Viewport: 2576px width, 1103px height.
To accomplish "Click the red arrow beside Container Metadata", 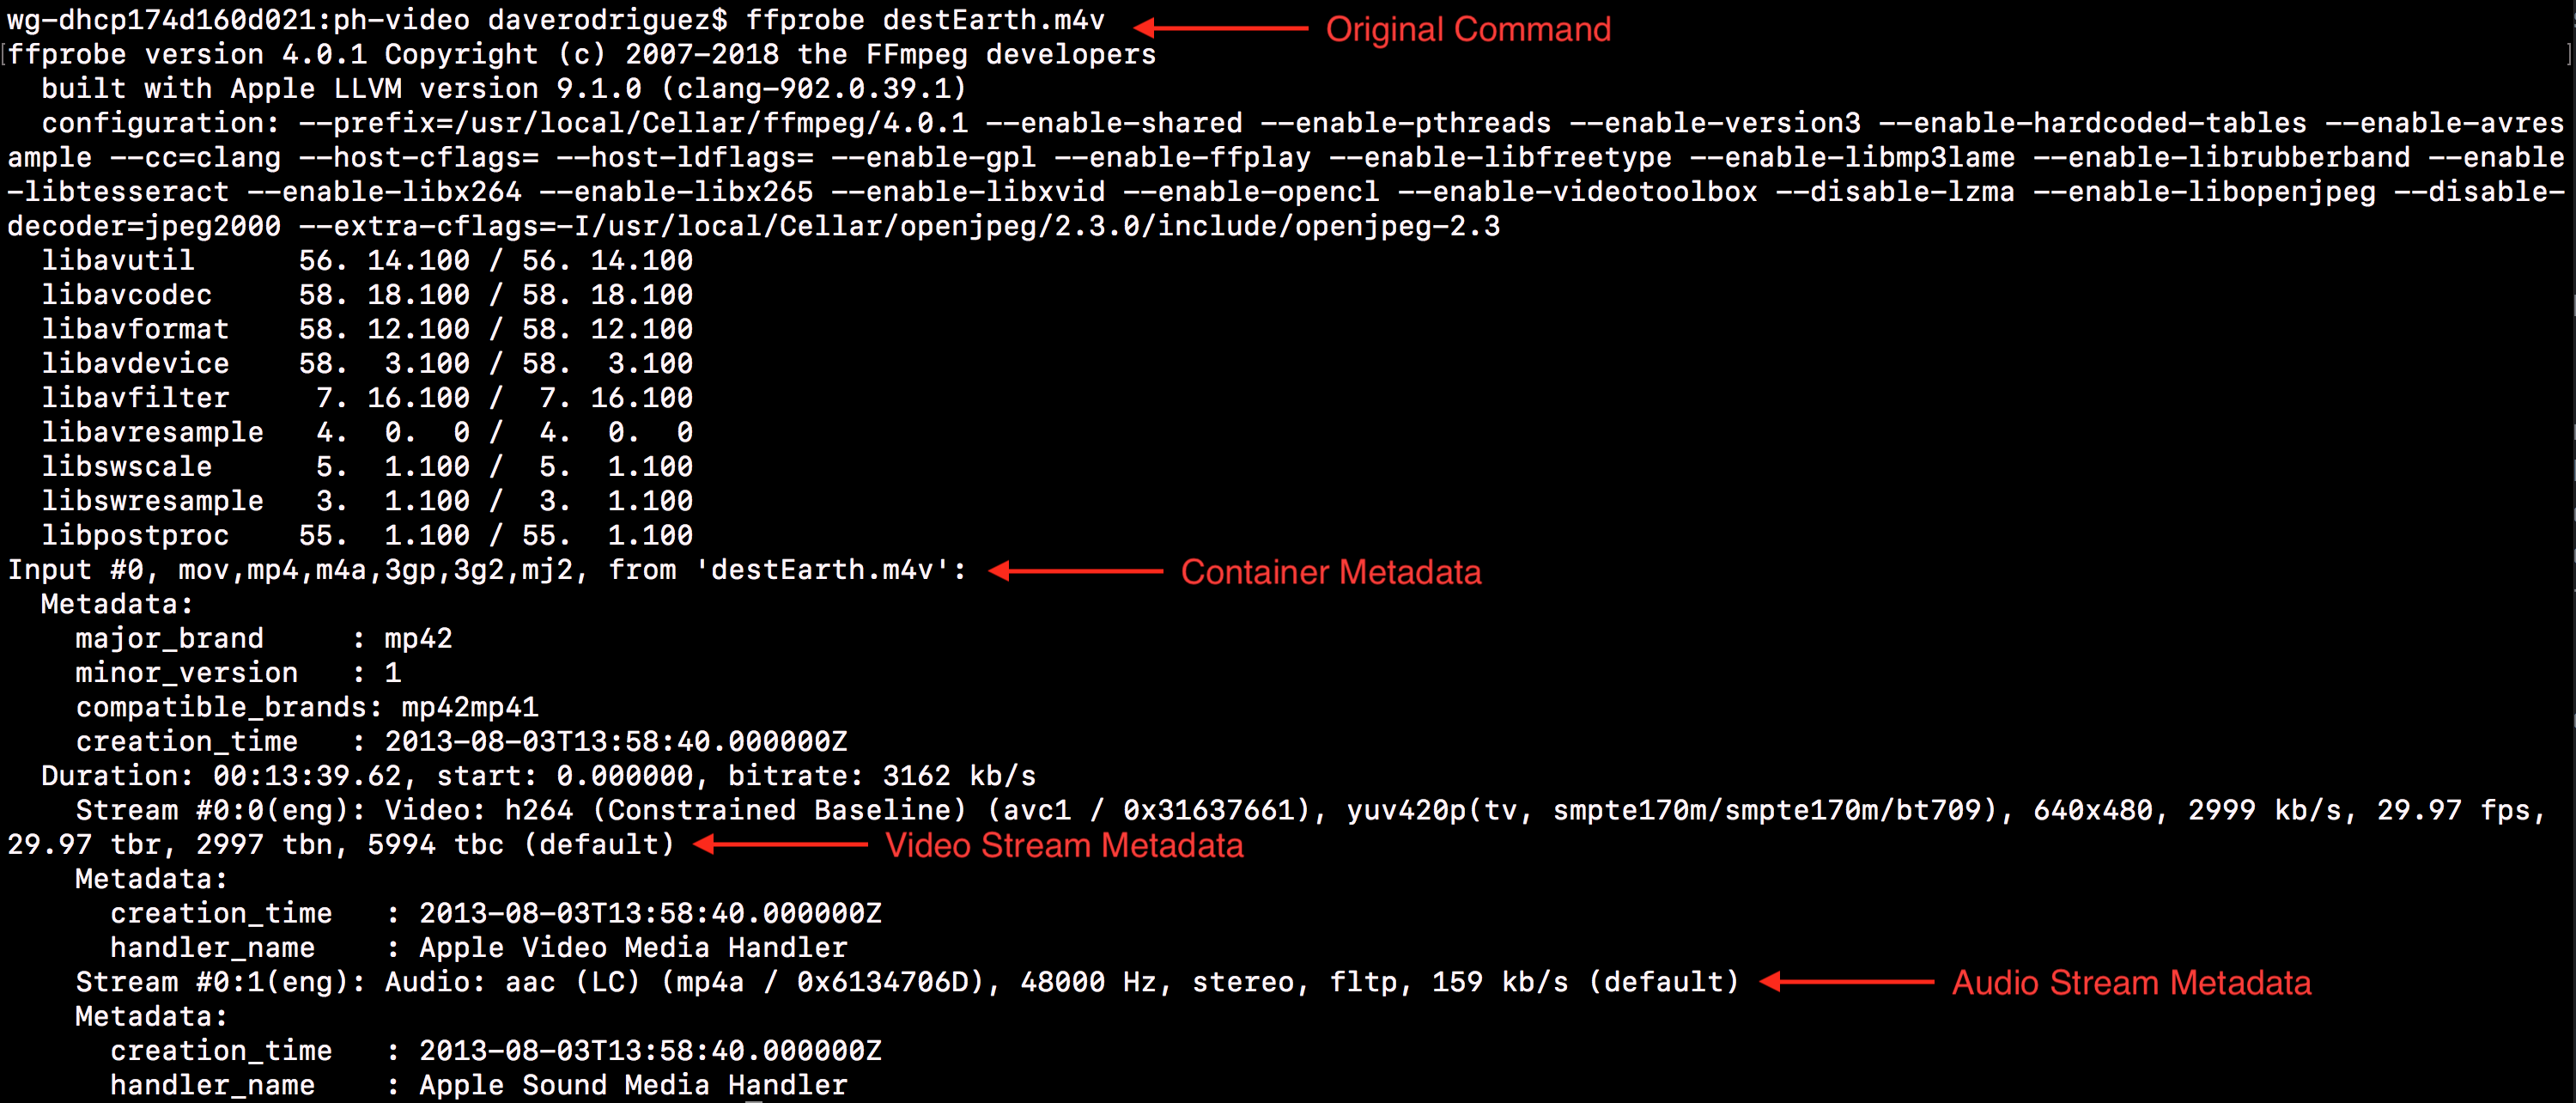I will 1076,571.
